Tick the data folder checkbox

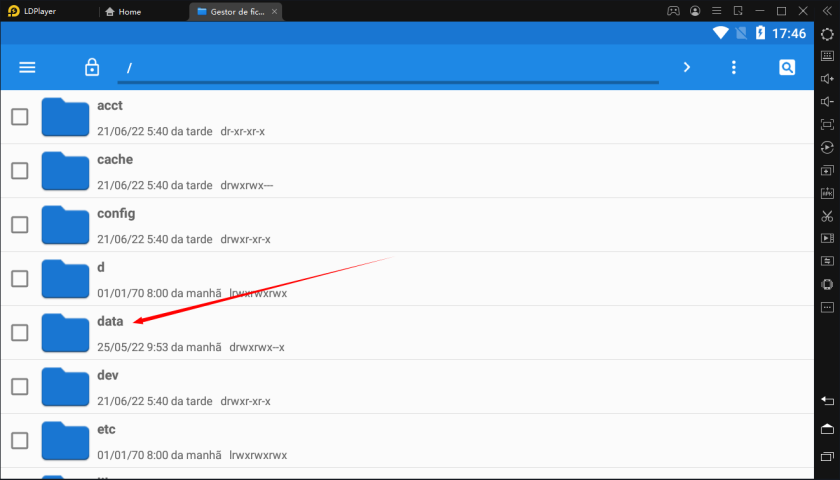tap(20, 333)
